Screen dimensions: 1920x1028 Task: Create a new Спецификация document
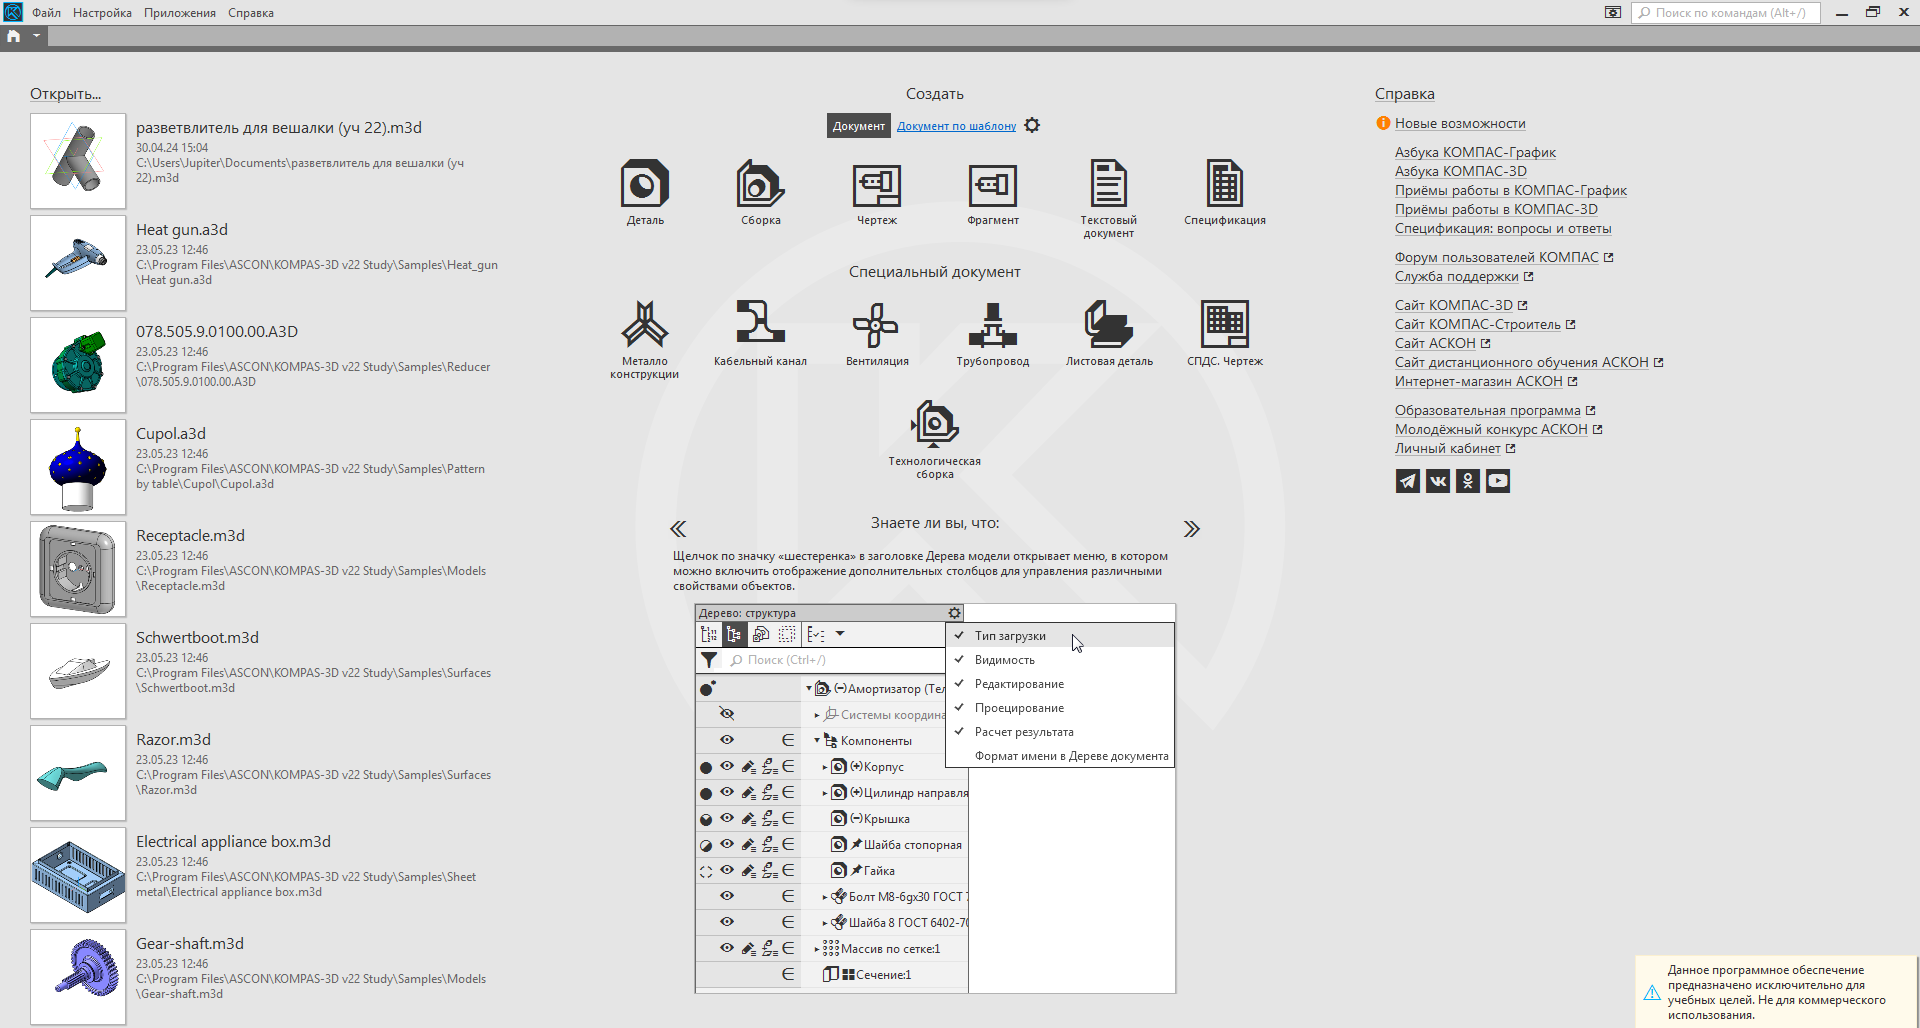pos(1225,192)
